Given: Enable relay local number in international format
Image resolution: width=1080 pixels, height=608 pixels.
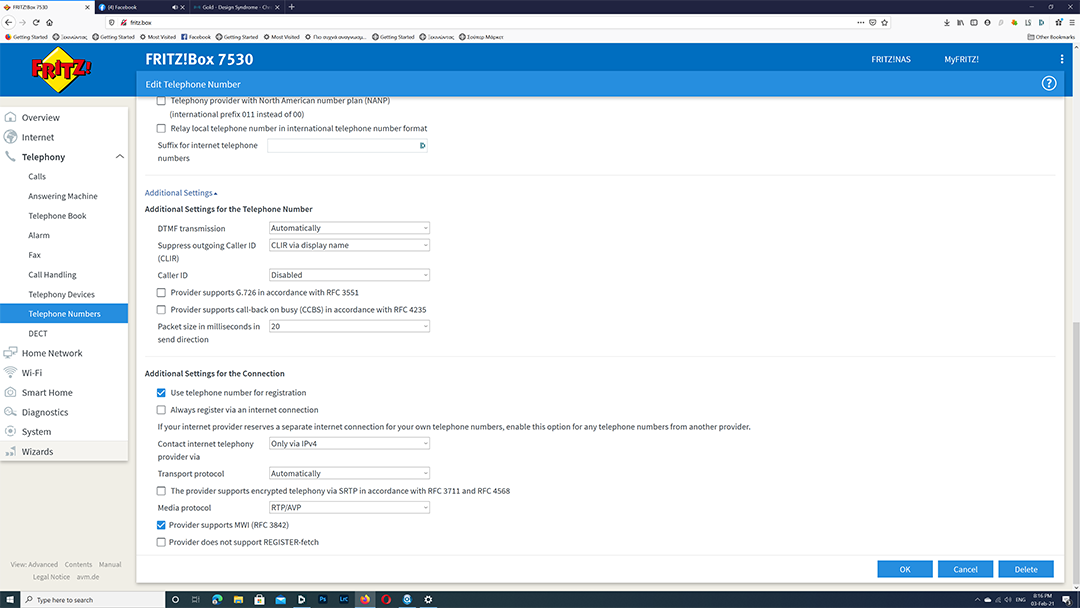Looking at the screenshot, I should (x=161, y=128).
